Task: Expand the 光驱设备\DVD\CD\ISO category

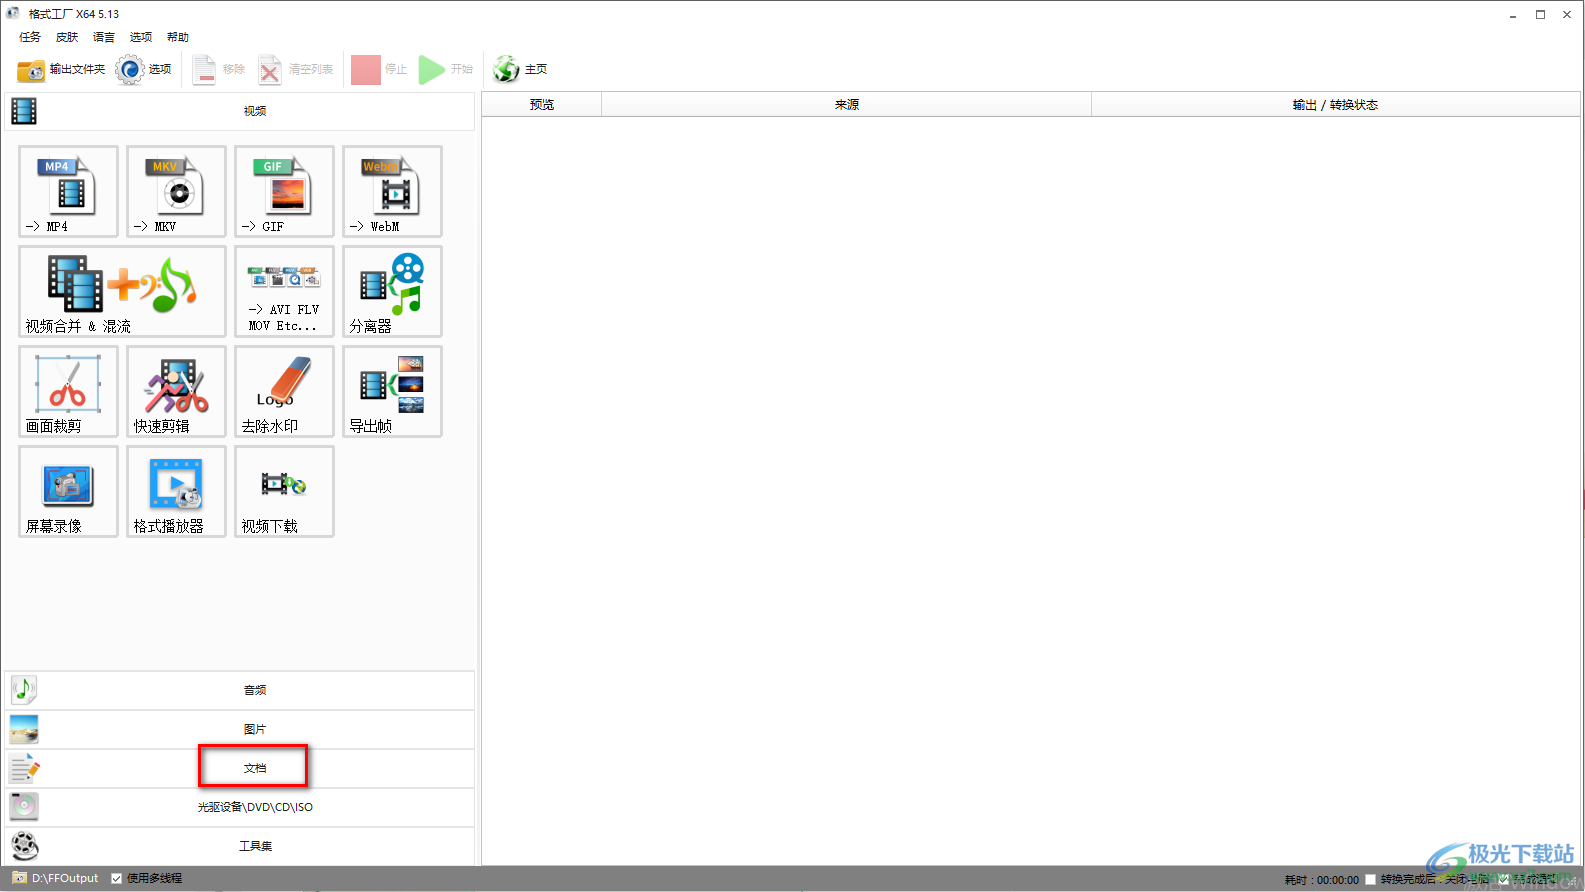Action: tap(240, 807)
